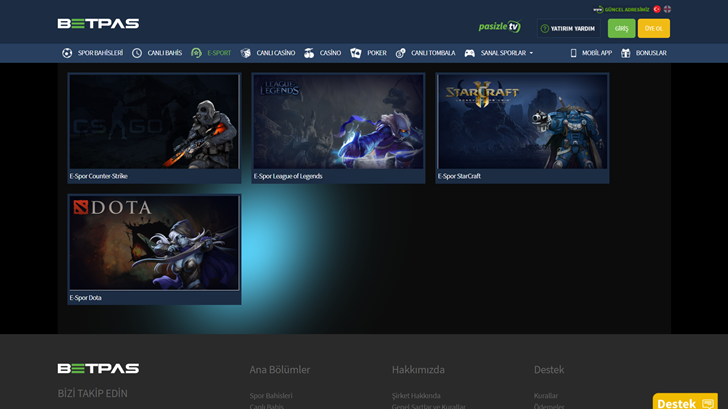Click the yellow Üye Ol button
The height and width of the screenshot is (409, 728).
[x=654, y=28]
